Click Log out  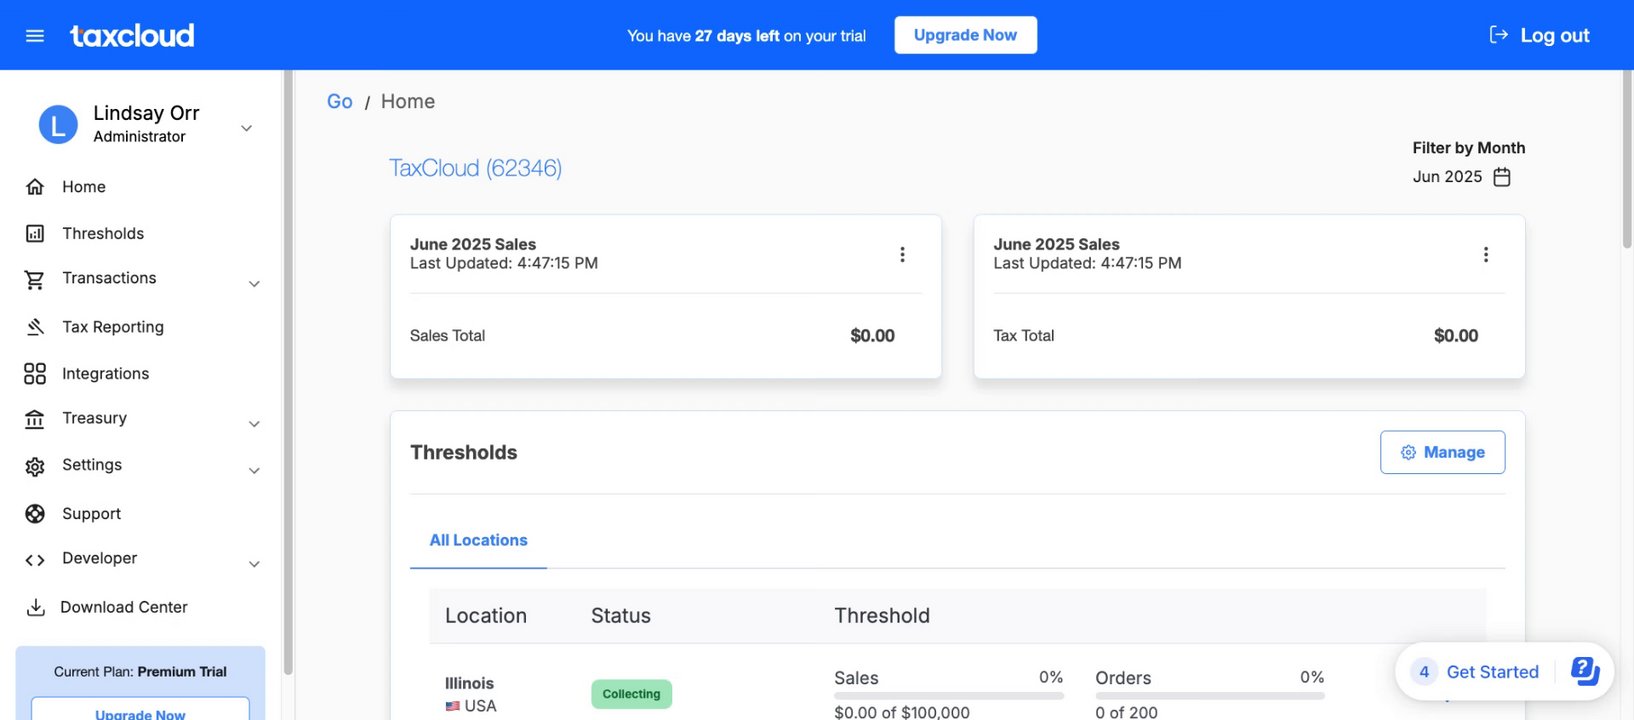point(1538,35)
